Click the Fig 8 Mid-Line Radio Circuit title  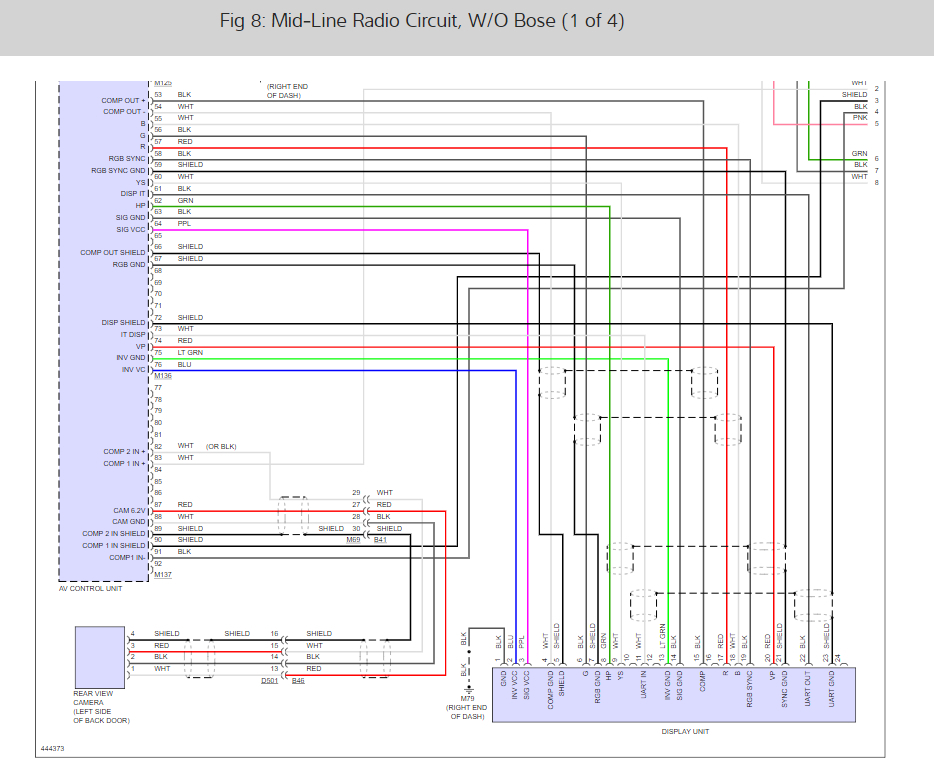pyautogui.click(x=422, y=21)
